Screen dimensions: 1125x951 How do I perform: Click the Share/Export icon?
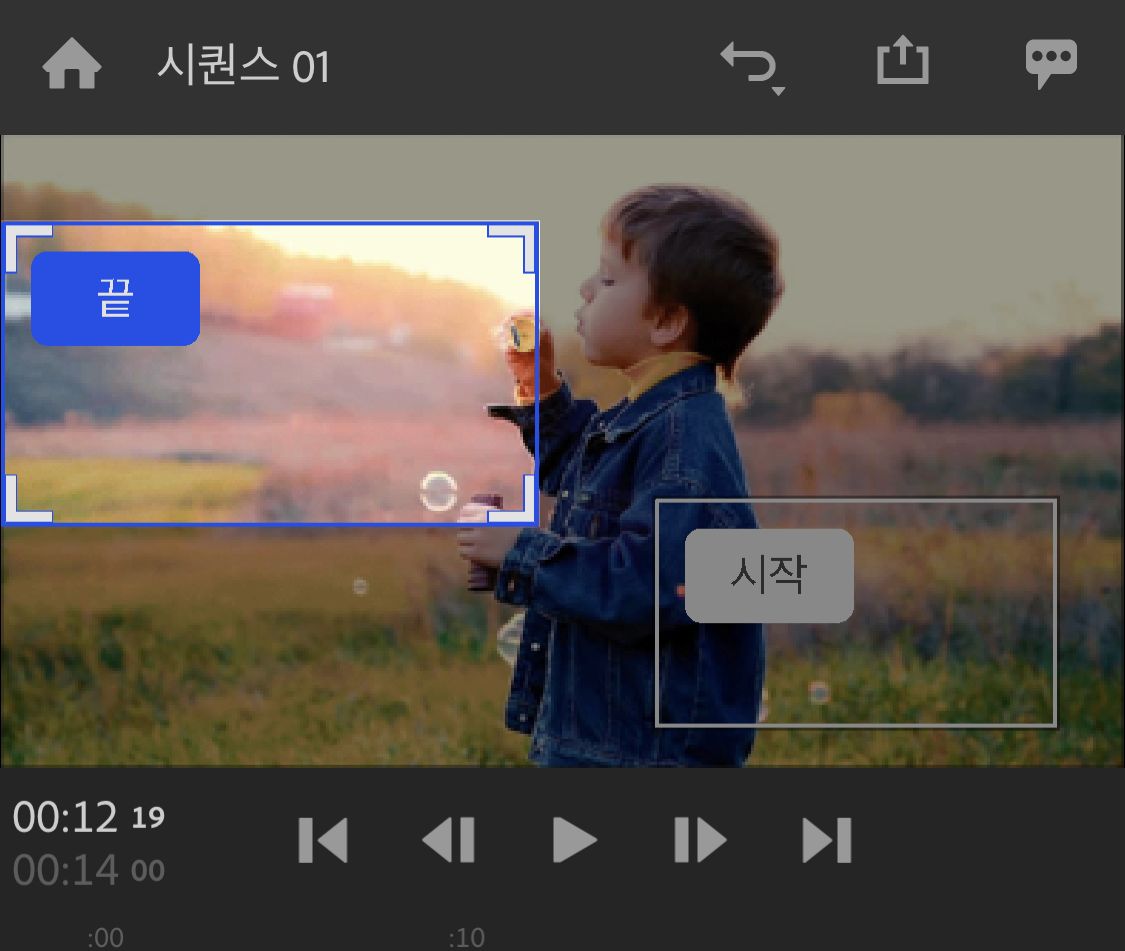(x=902, y=62)
